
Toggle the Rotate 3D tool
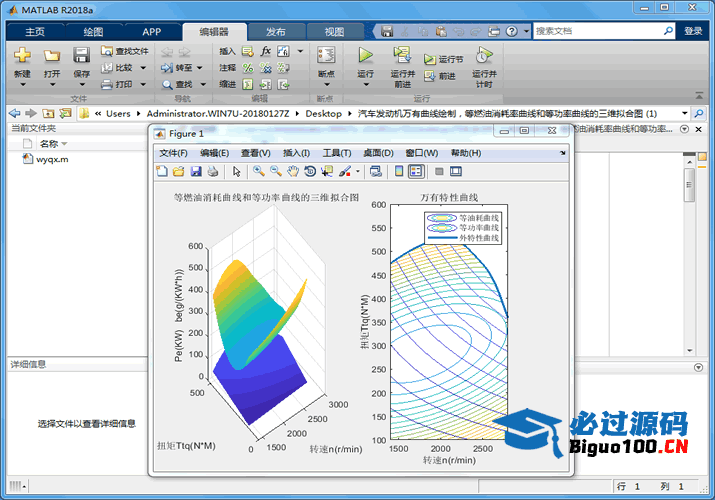point(310,171)
